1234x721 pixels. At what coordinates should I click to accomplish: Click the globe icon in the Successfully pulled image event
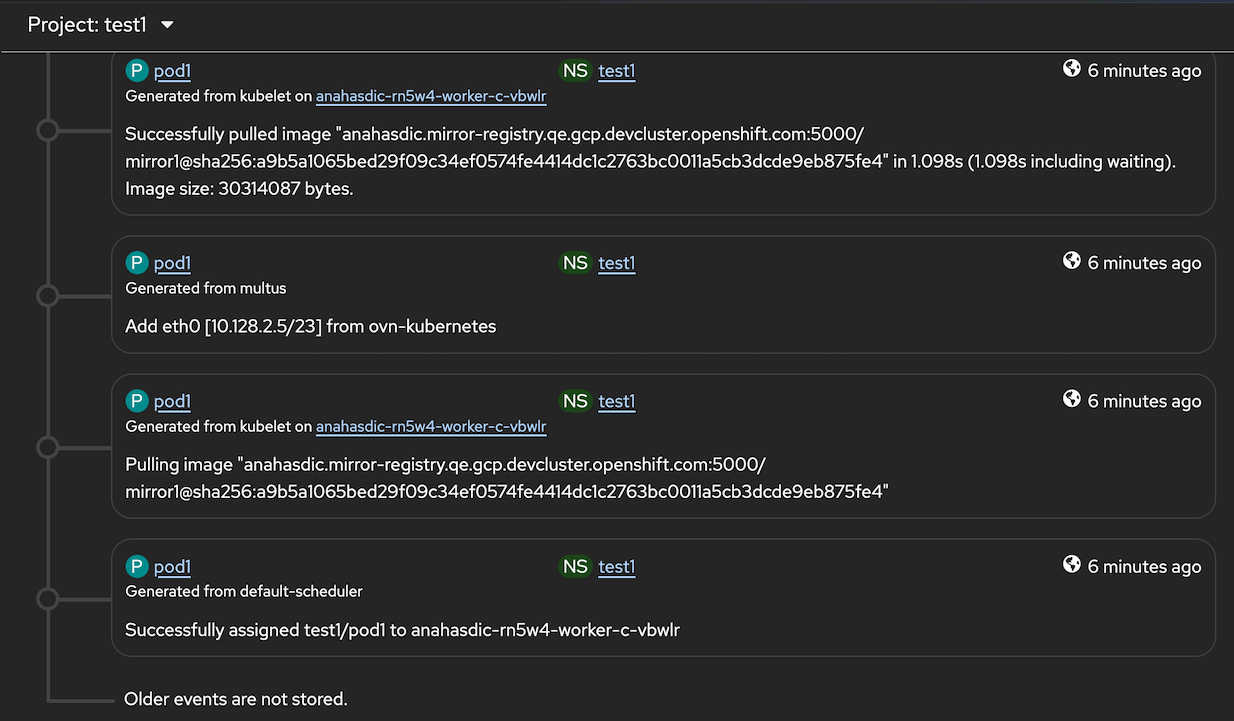(x=1072, y=69)
